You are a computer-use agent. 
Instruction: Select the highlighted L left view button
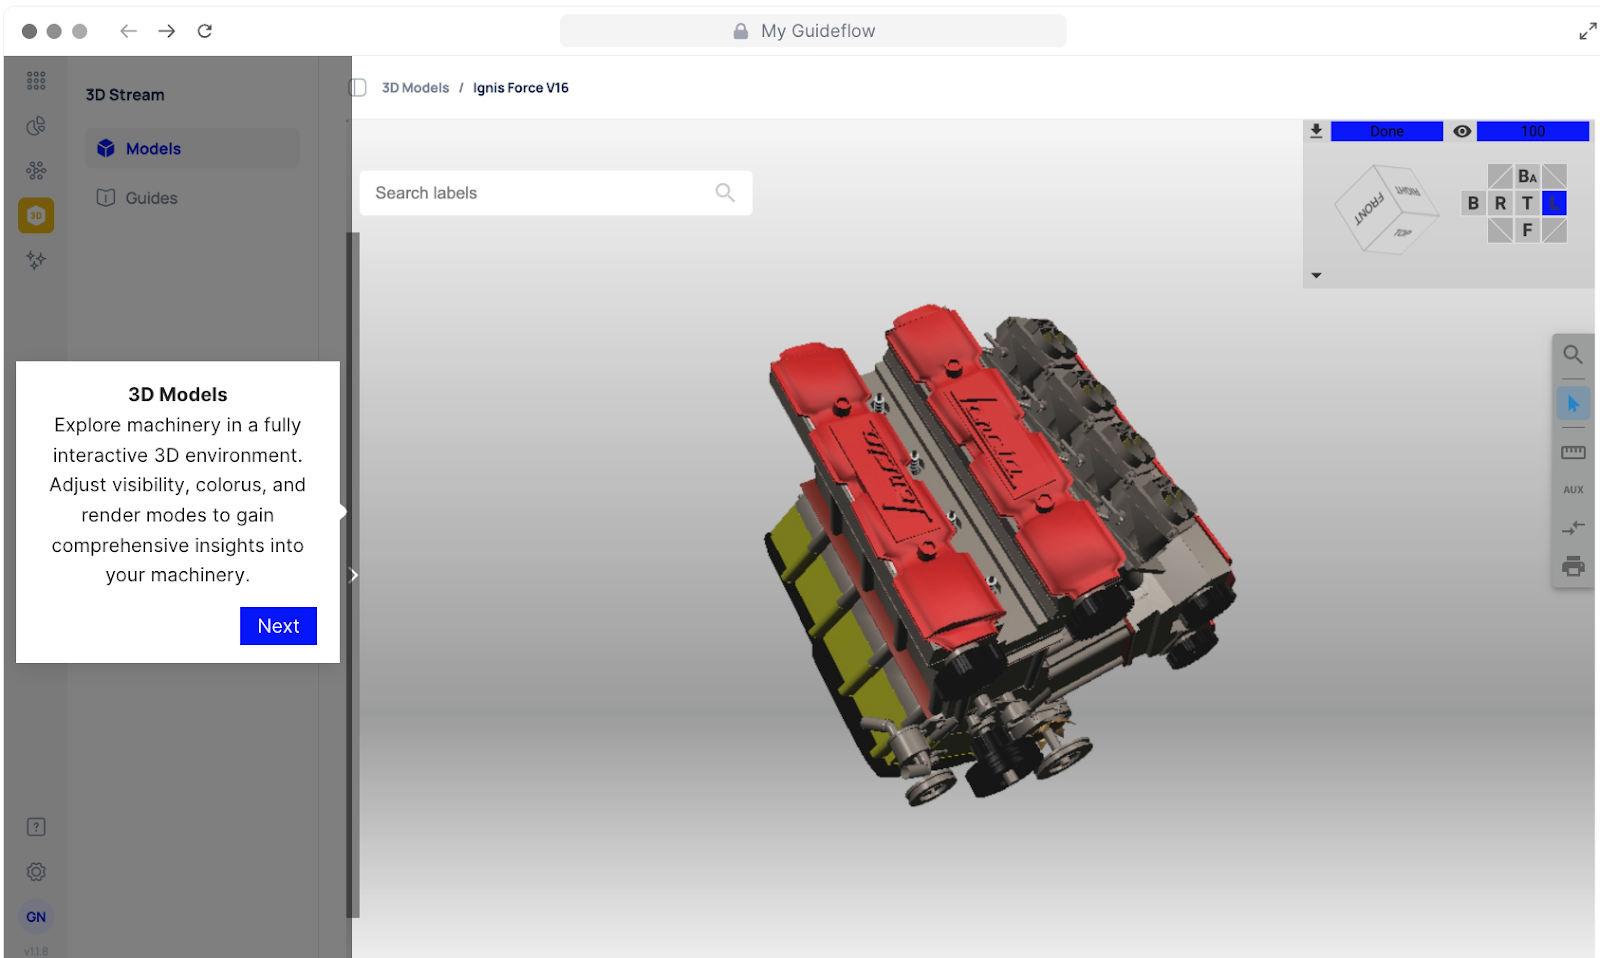tap(1554, 204)
